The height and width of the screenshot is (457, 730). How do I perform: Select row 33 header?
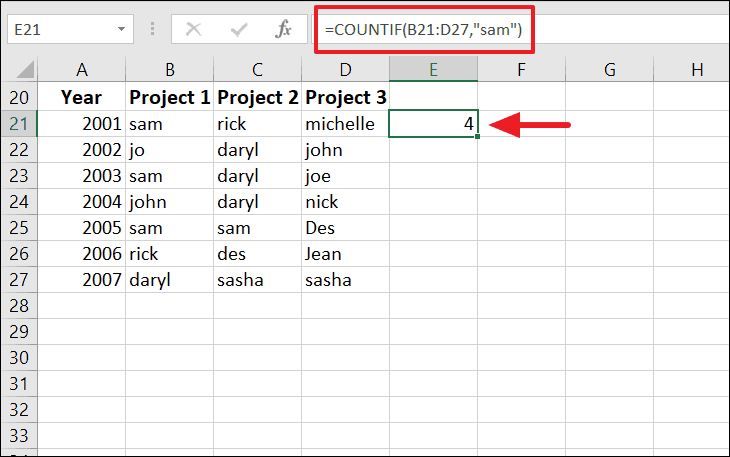[19, 436]
